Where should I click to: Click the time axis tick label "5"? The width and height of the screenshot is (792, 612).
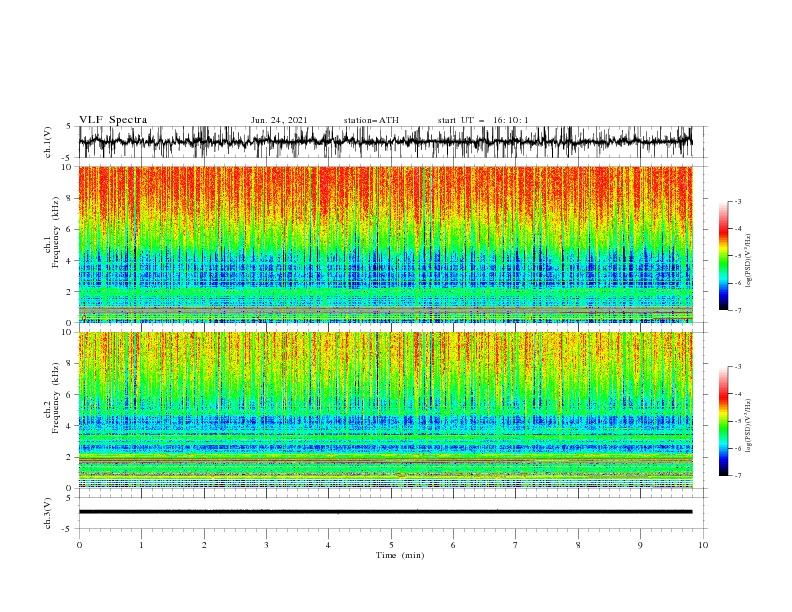(x=391, y=545)
